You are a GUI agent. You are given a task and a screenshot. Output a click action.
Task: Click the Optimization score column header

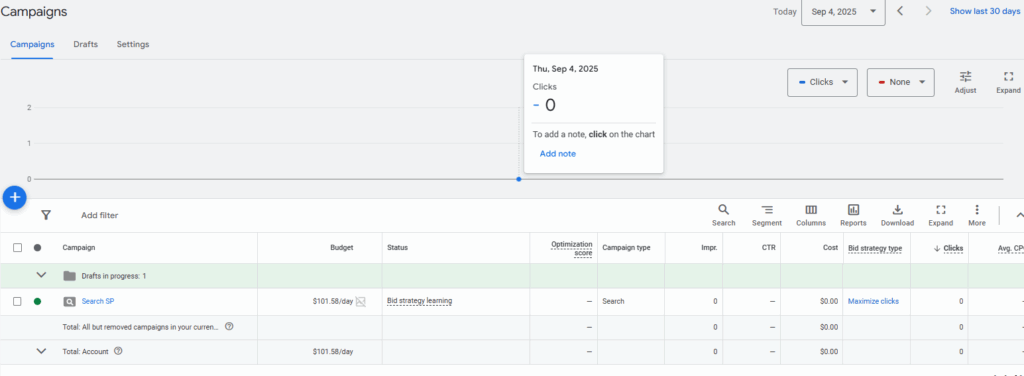click(x=571, y=248)
